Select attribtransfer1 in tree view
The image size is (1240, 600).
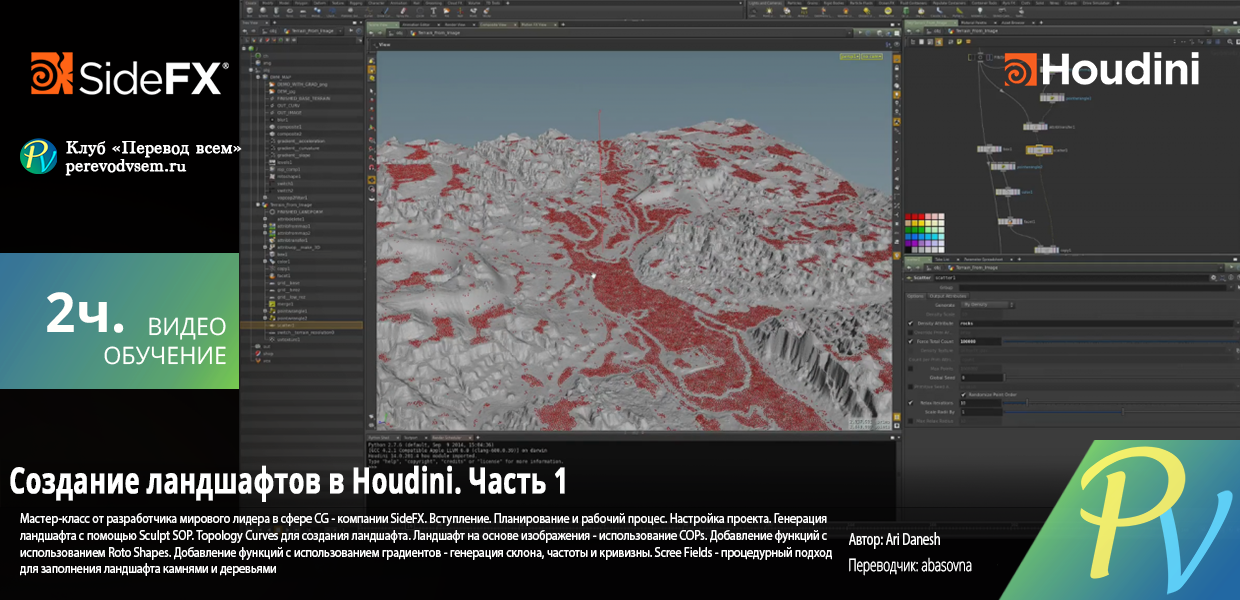coord(292,240)
